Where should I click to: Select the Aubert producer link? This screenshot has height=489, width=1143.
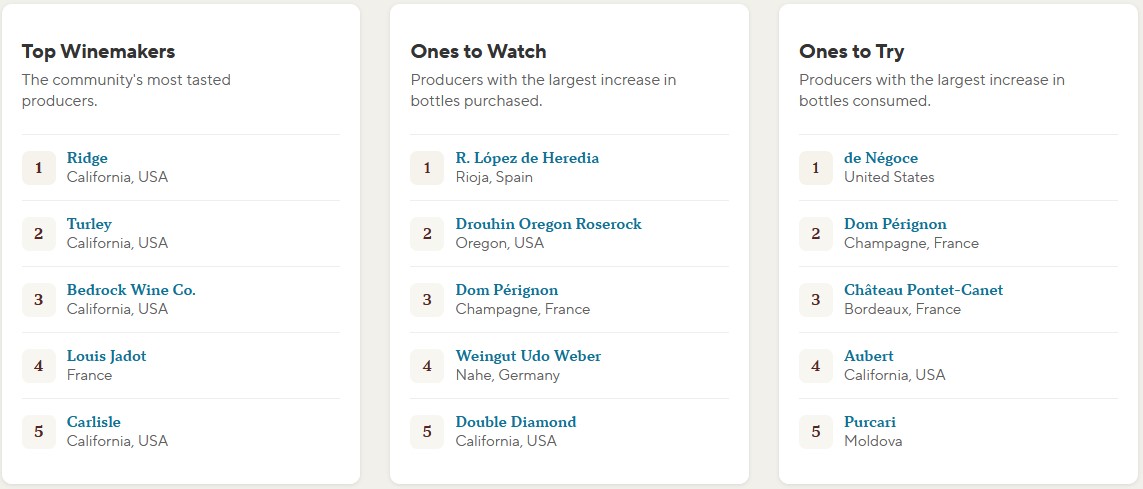pos(869,356)
